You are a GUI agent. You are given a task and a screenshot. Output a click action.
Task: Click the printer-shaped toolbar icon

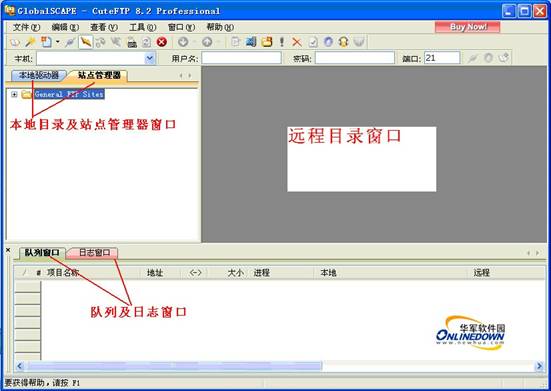[132, 43]
